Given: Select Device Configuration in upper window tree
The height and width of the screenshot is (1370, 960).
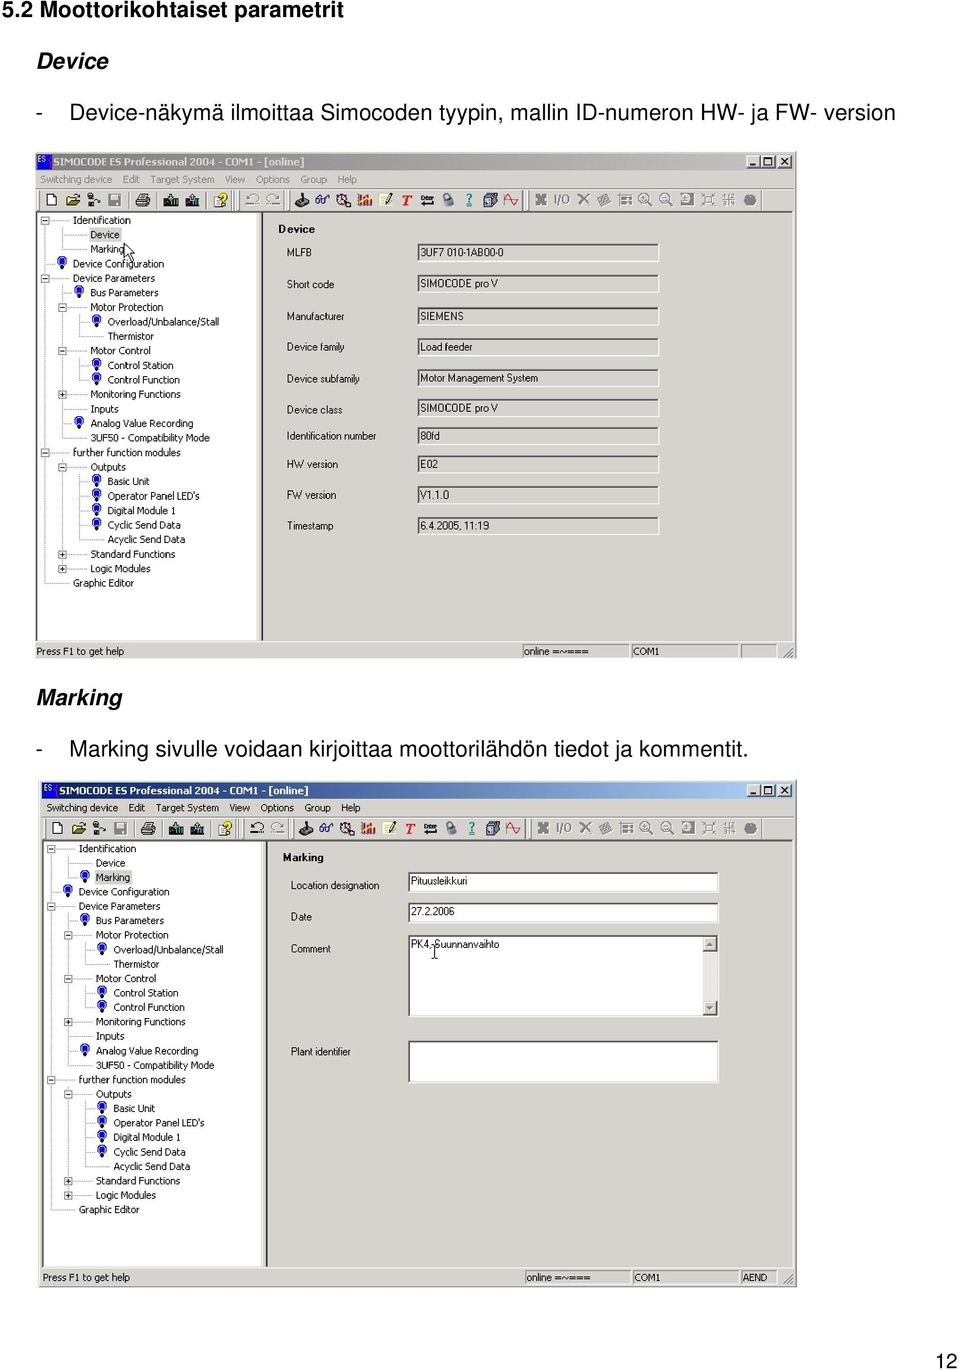Looking at the screenshot, I should 118,264.
